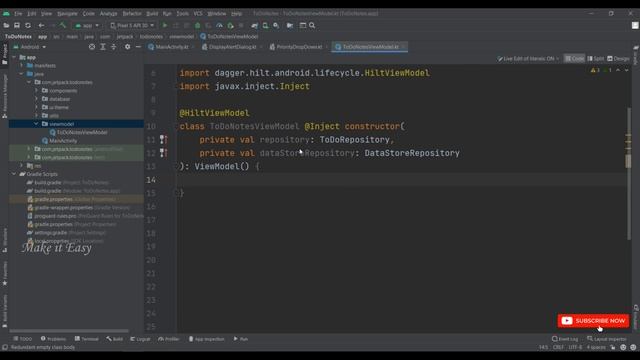Collapse the viewmodel package
Image resolution: width=640 pixels, height=360 pixels.
(x=36, y=124)
